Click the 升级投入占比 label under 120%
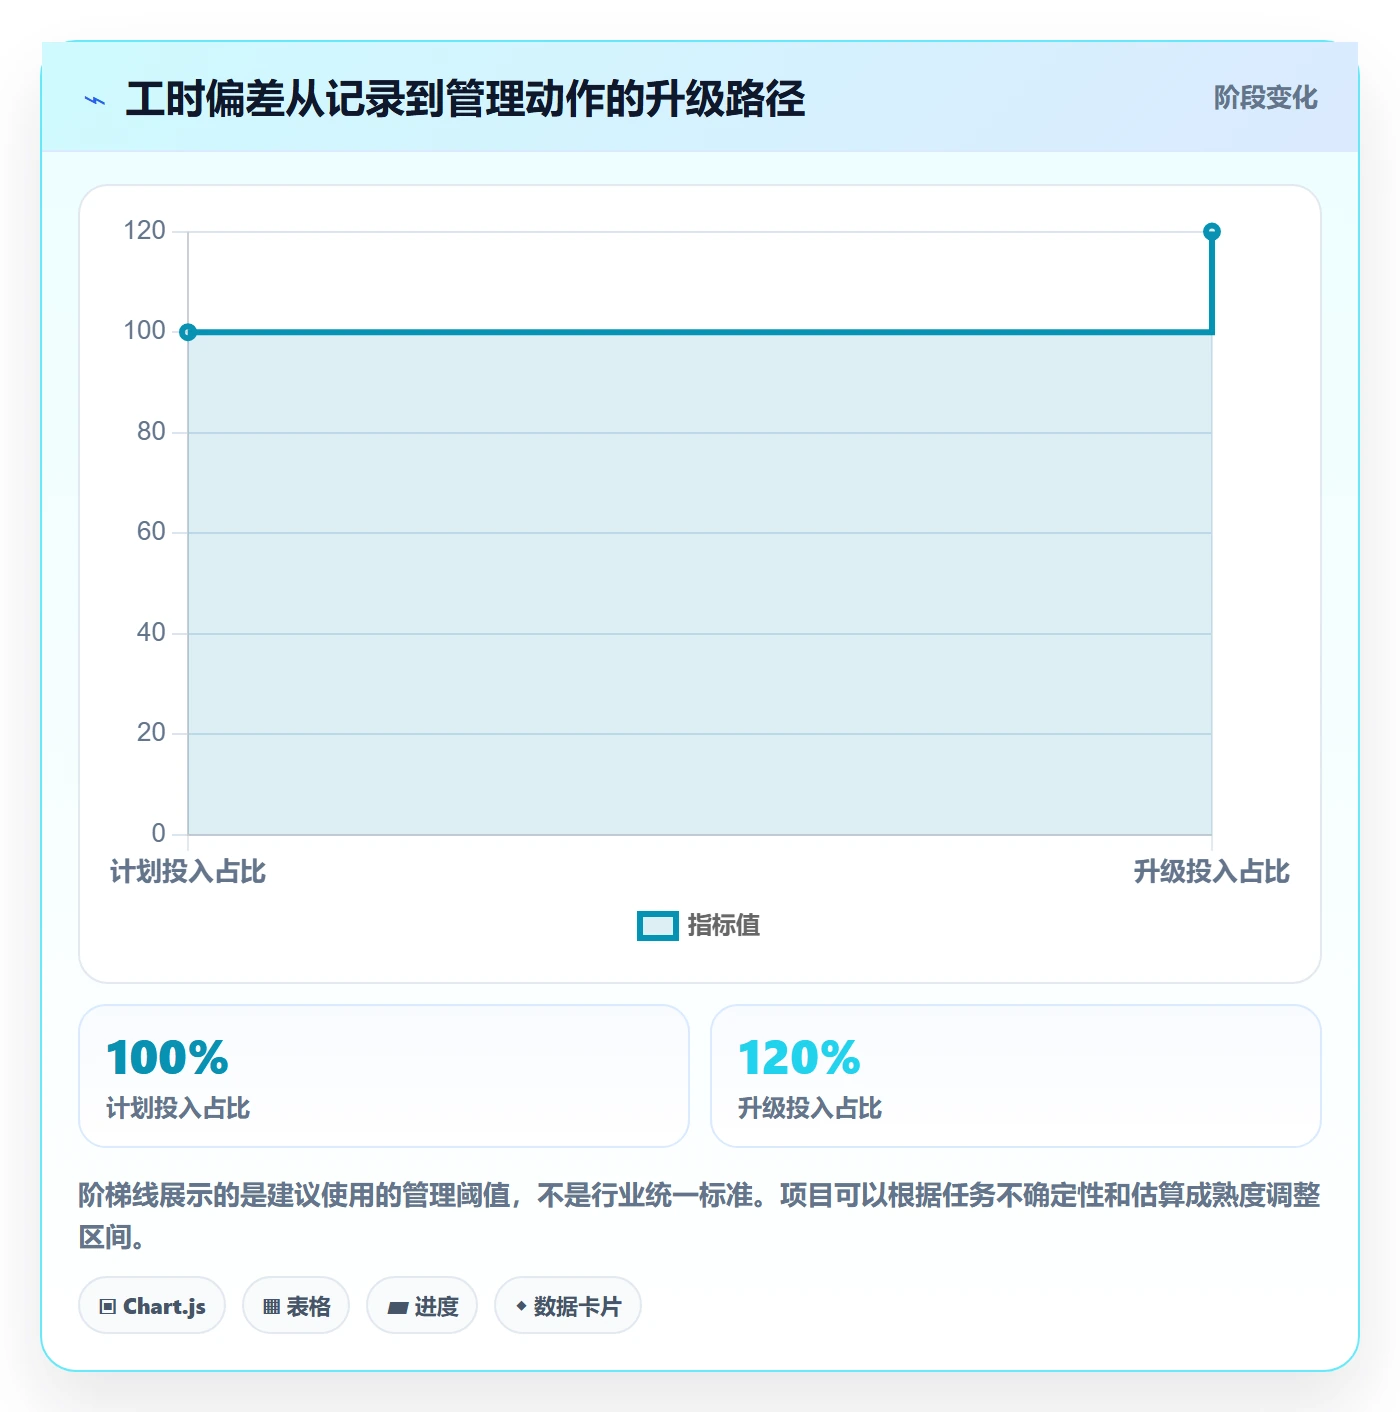Viewport: 1400px width, 1412px height. [810, 1108]
